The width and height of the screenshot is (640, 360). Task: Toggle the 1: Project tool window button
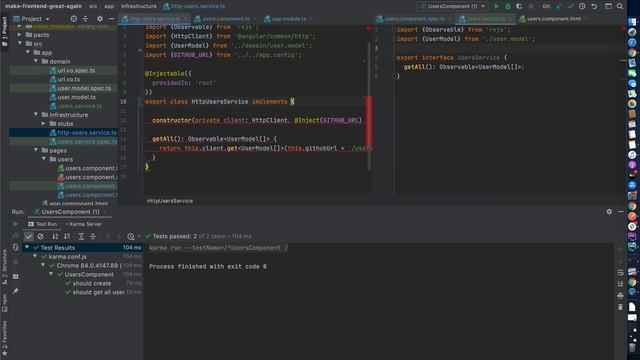click(x=4, y=31)
